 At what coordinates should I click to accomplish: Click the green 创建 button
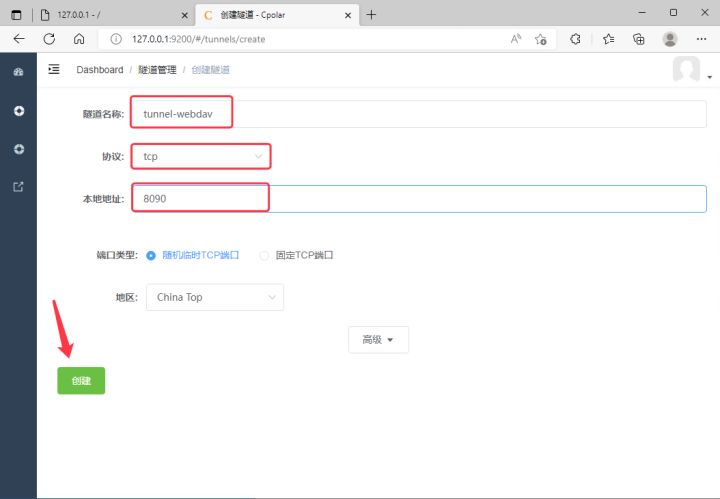[81, 381]
